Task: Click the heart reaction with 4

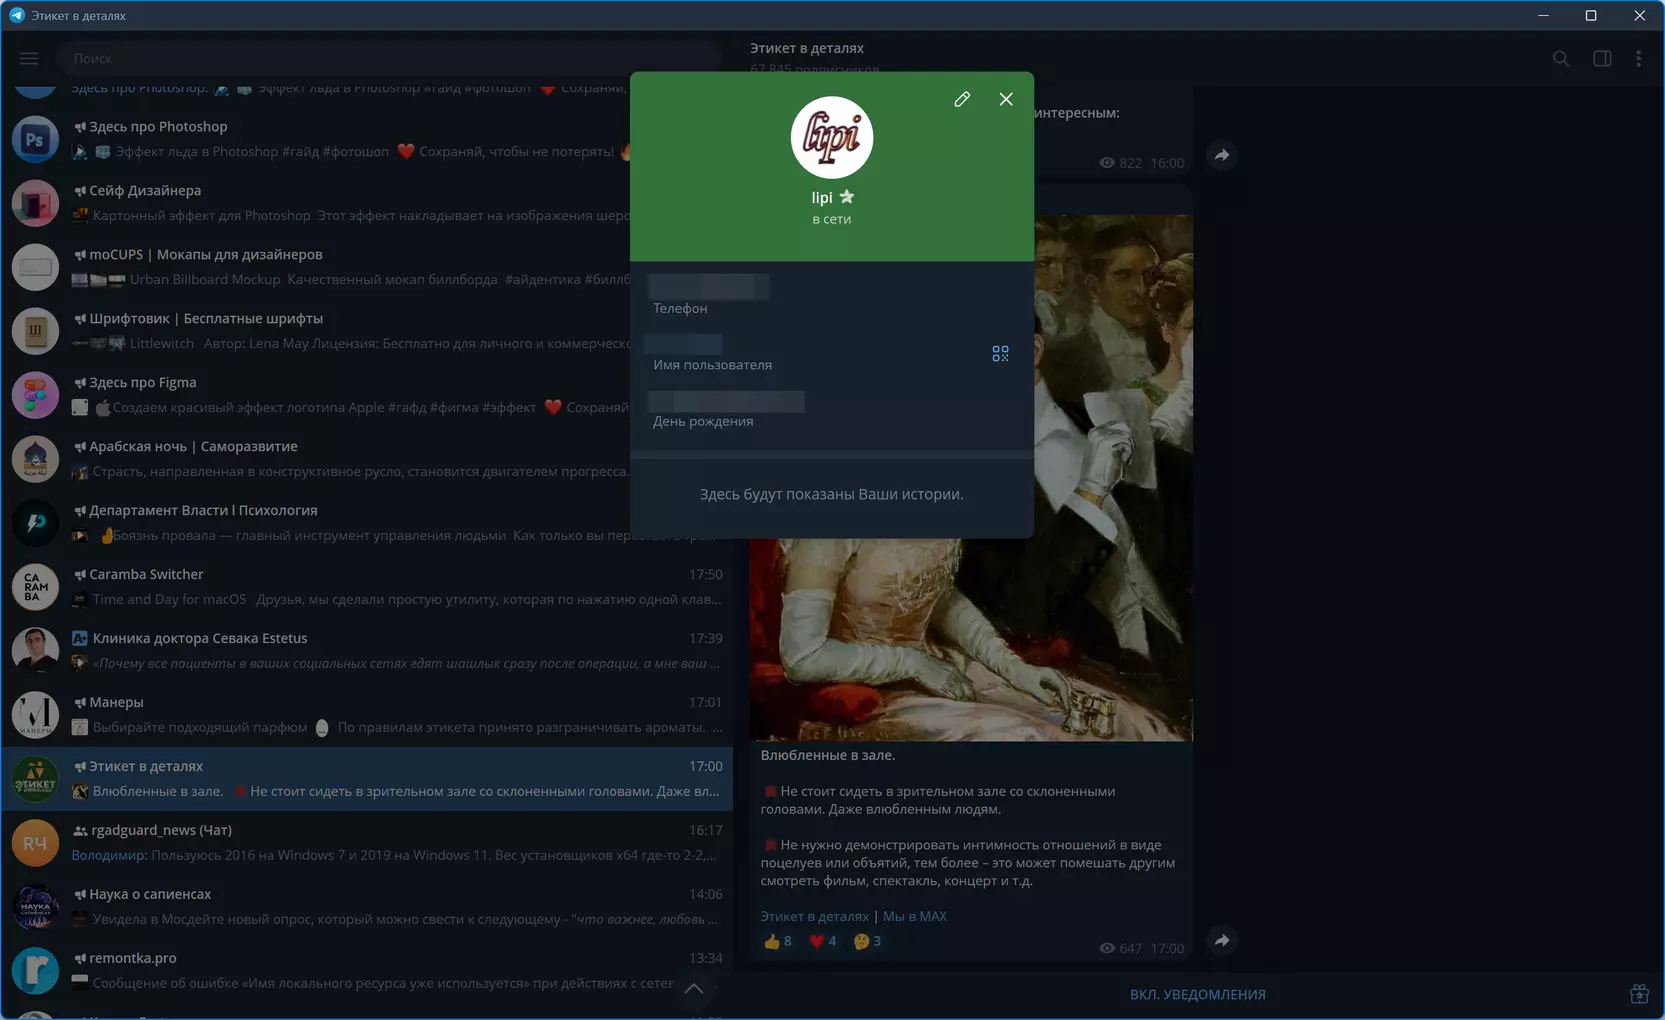Action: tap(822, 941)
